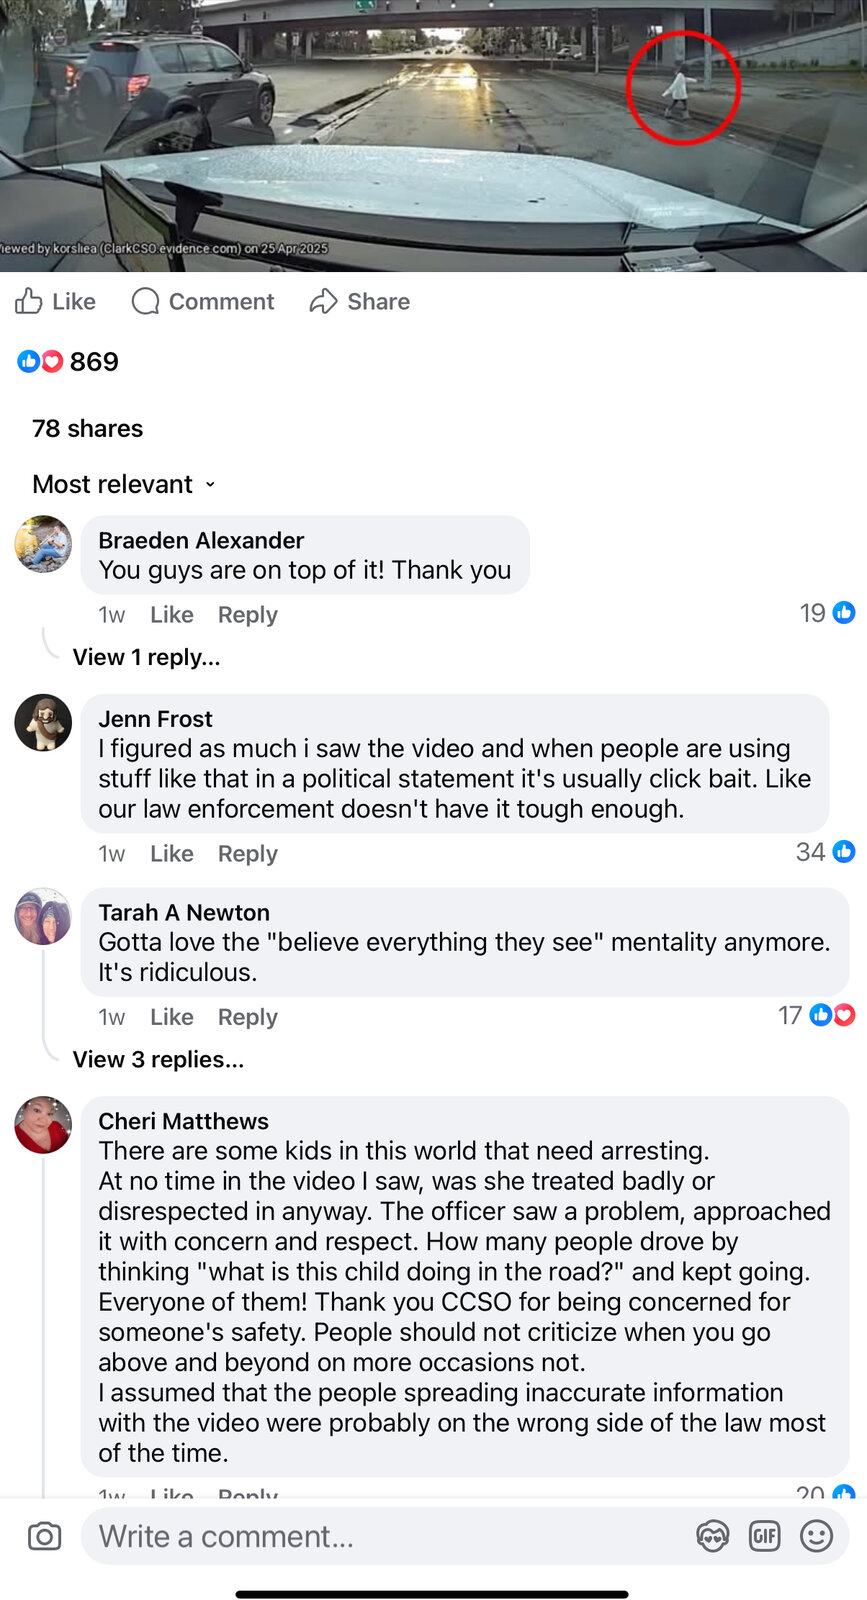Reply to Tarah A Newton's comment
Image resolution: width=867 pixels, height=1600 pixels.
click(247, 1017)
